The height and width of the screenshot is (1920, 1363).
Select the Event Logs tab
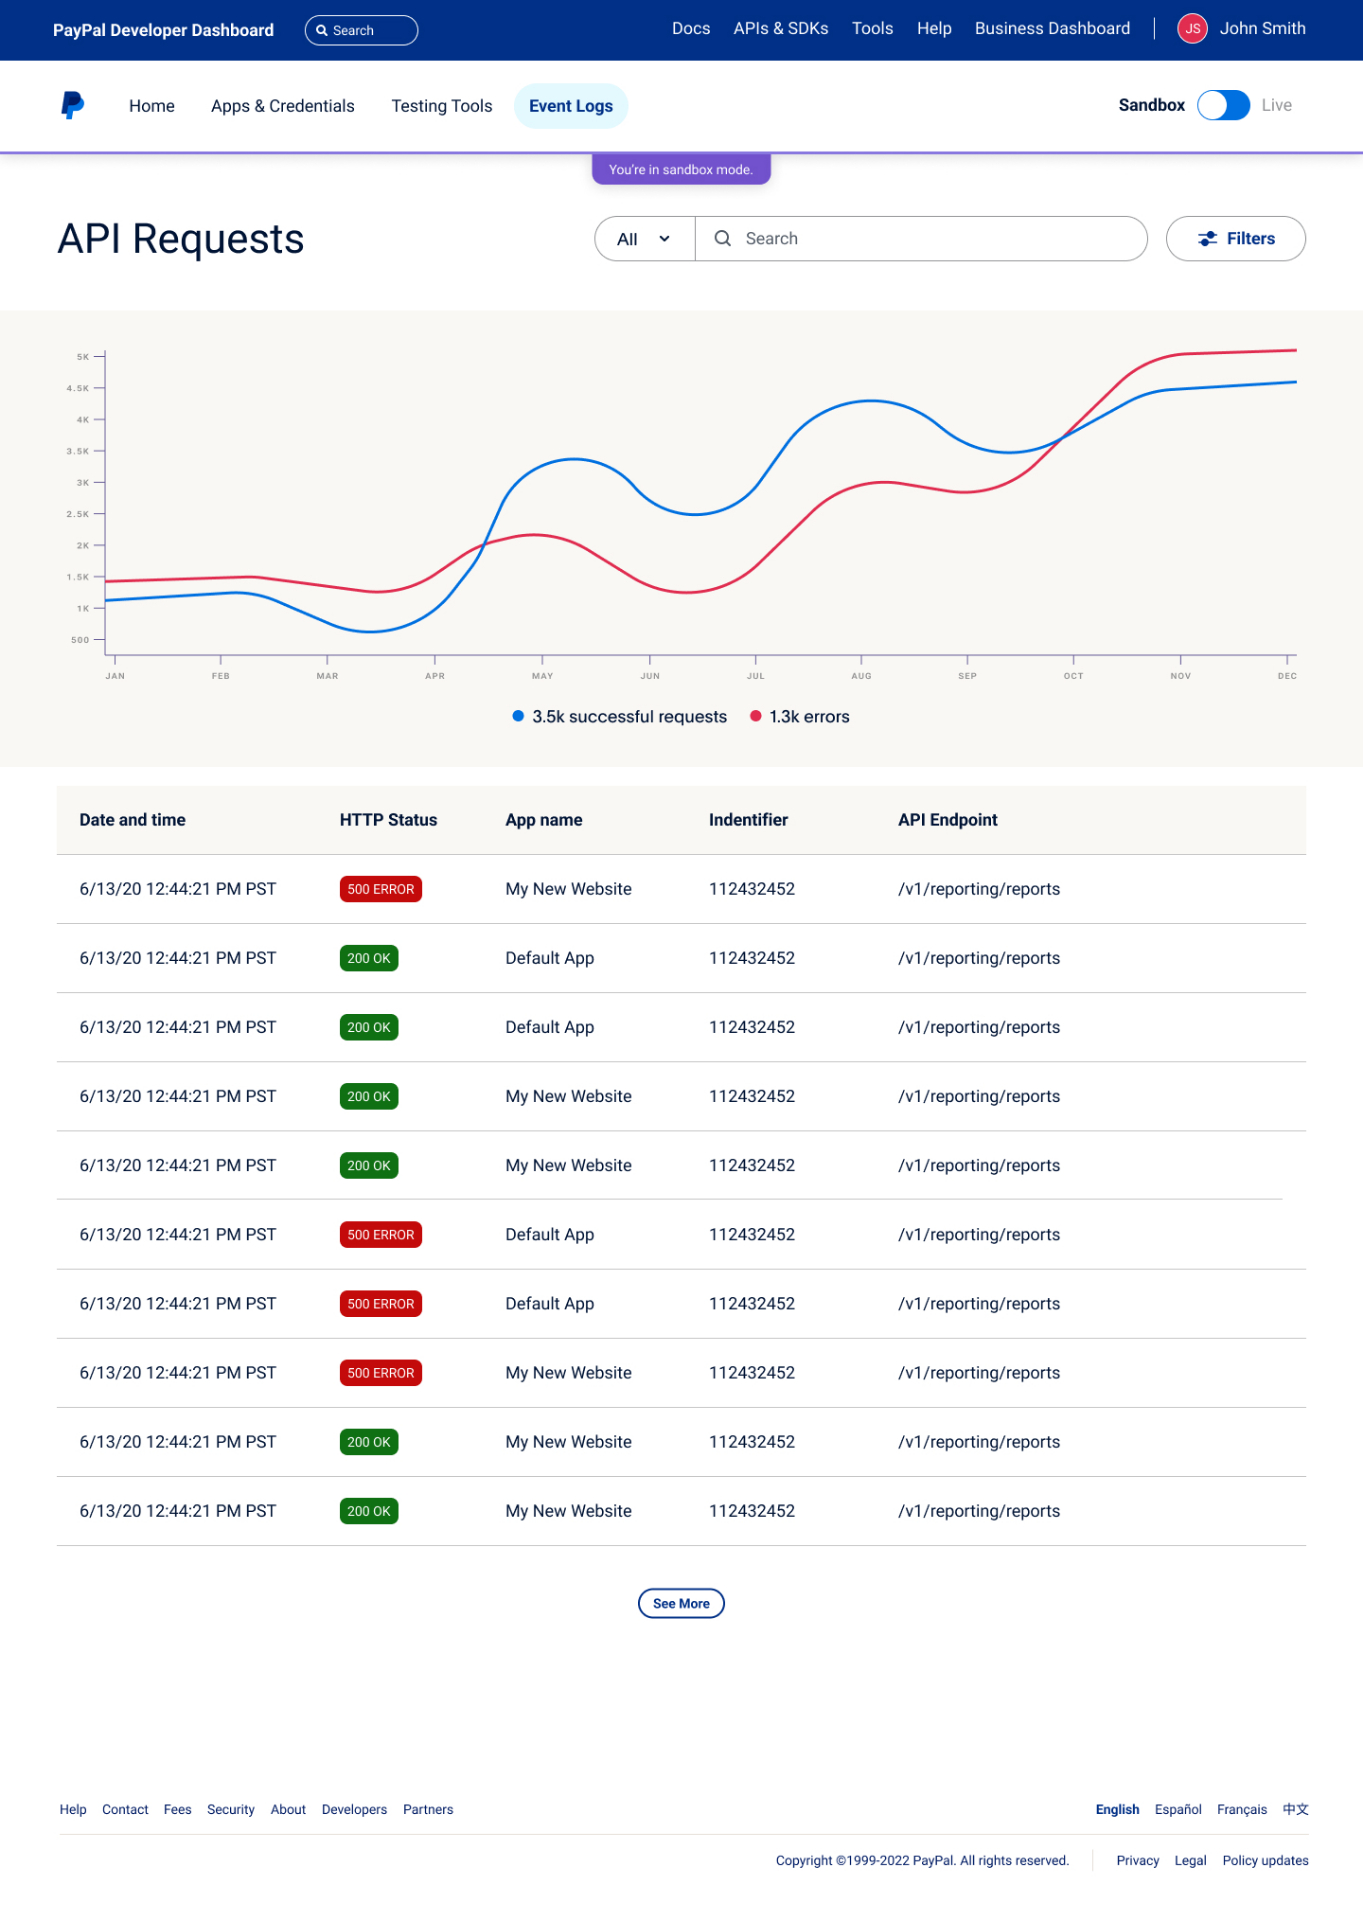571,106
